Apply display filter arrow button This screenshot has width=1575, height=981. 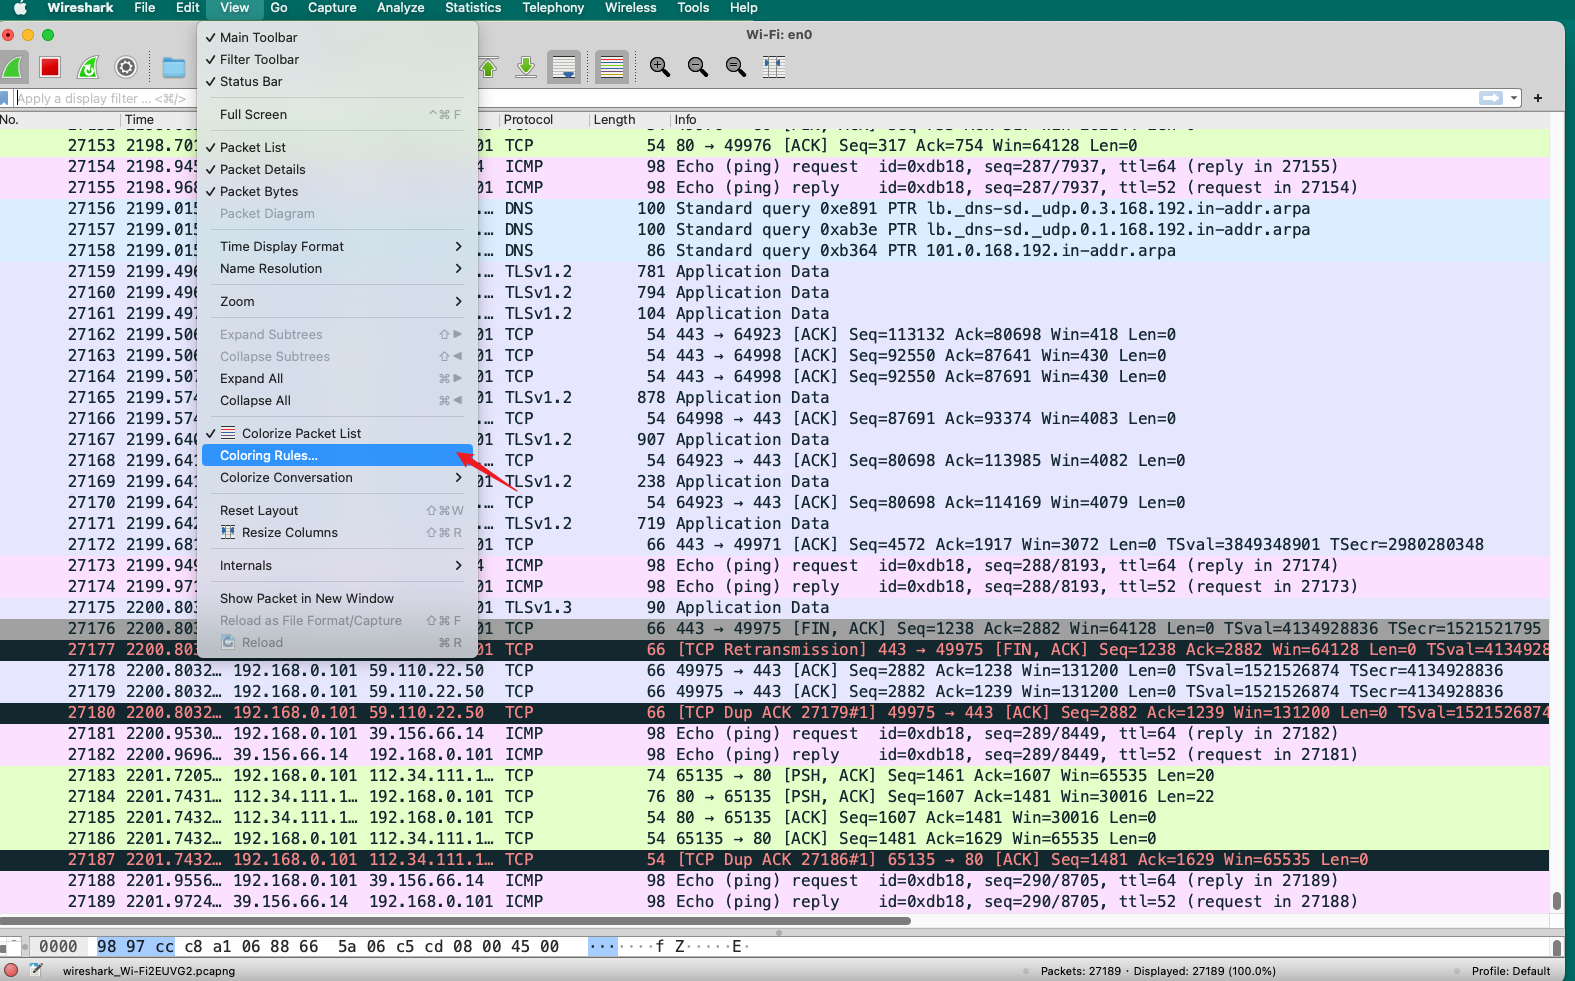1491,98
